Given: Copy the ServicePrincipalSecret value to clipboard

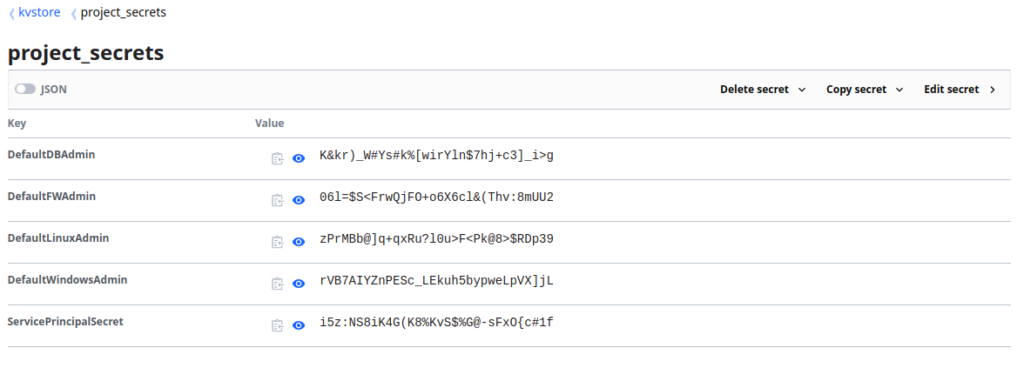Looking at the screenshot, I should click(x=278, y=326).
